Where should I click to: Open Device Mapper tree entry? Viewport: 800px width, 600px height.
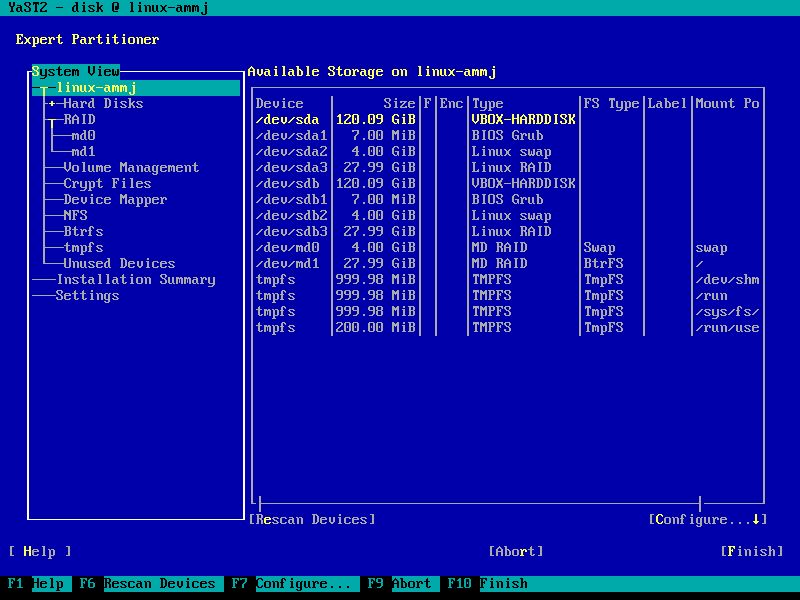(115, 199)
